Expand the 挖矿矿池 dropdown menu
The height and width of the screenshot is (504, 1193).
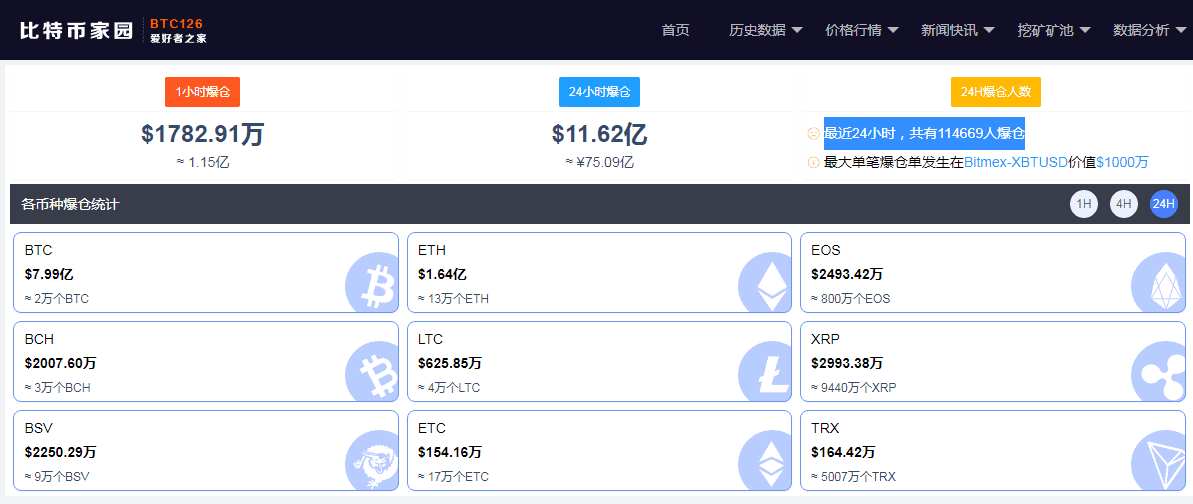point(1054,30)
